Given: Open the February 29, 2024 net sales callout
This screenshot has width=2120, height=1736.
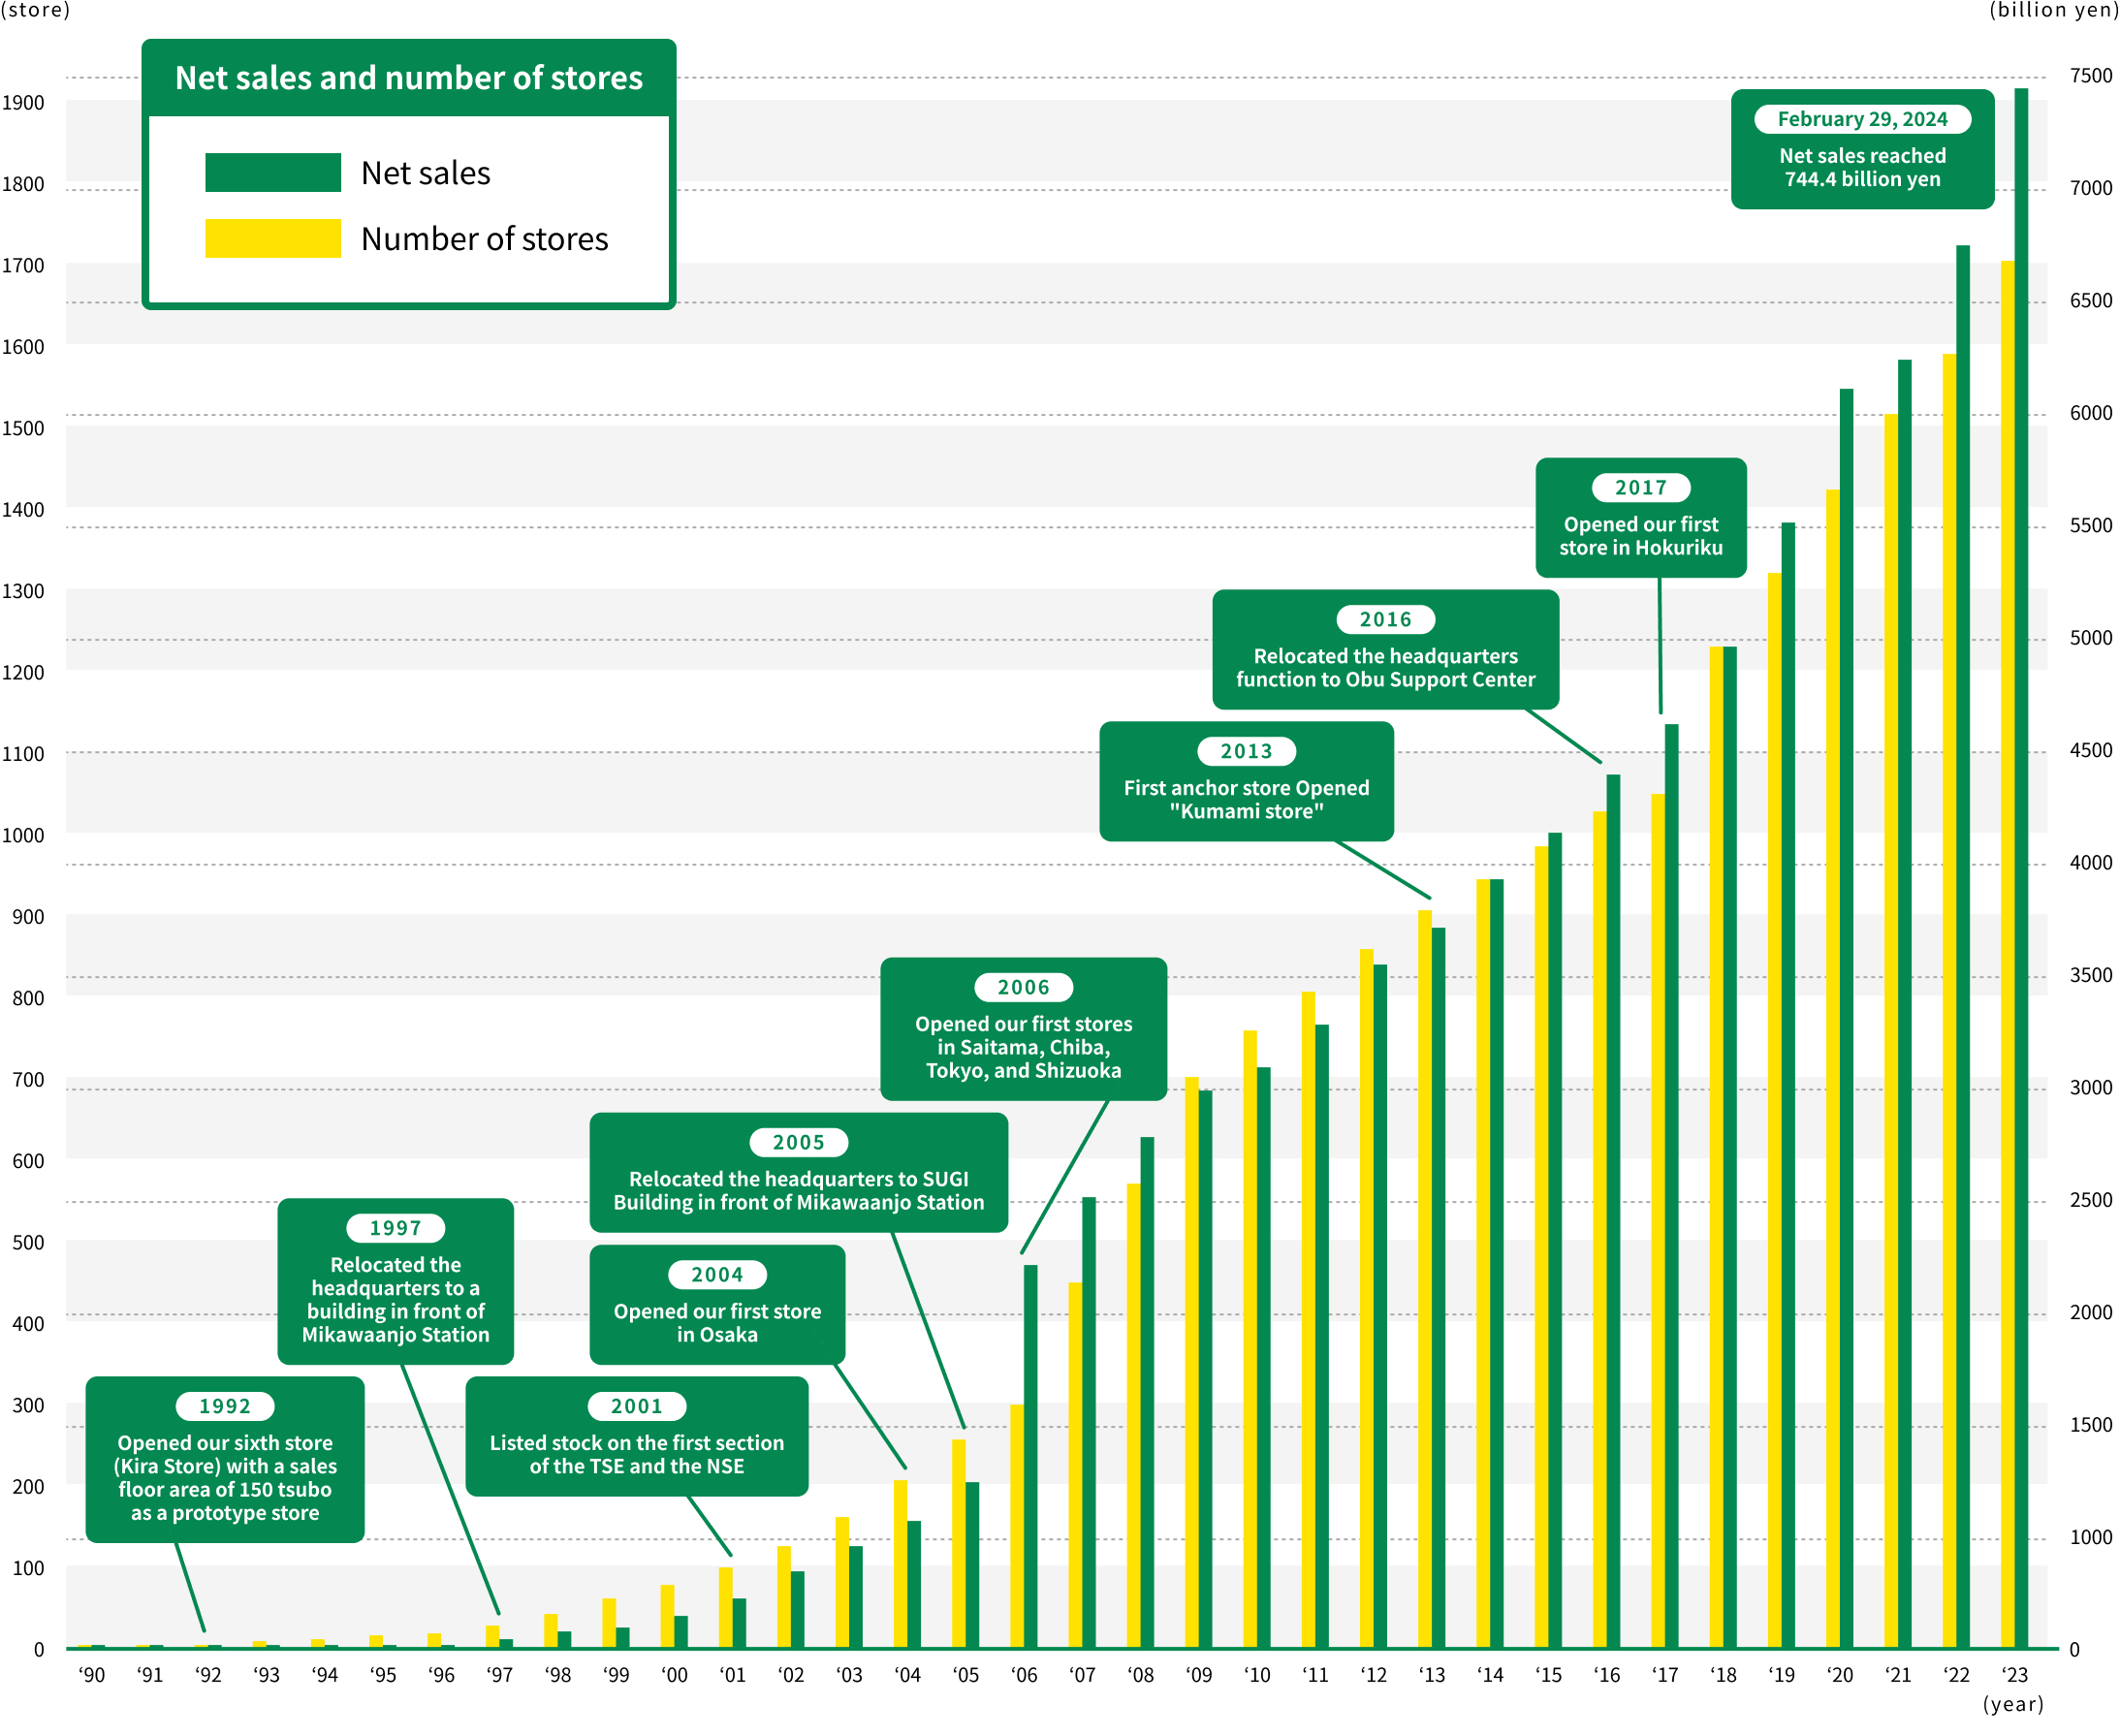Looking at the screenshot, I should tap(1862, 150).
